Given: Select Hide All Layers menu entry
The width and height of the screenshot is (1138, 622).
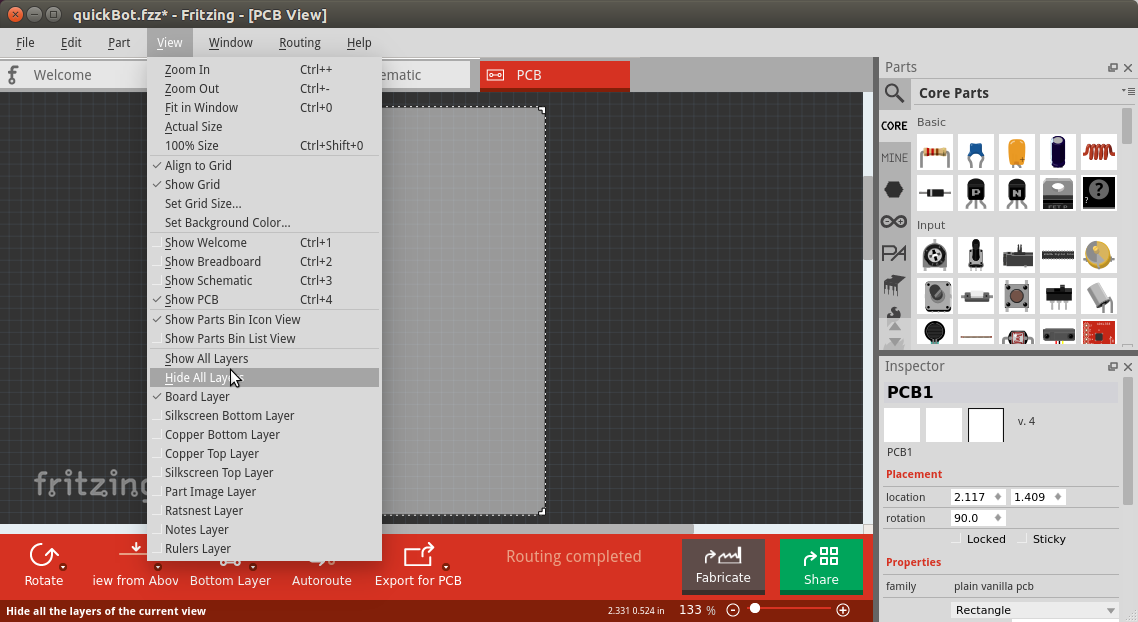Looking at the screenshot, I should [x=205, y=378].
